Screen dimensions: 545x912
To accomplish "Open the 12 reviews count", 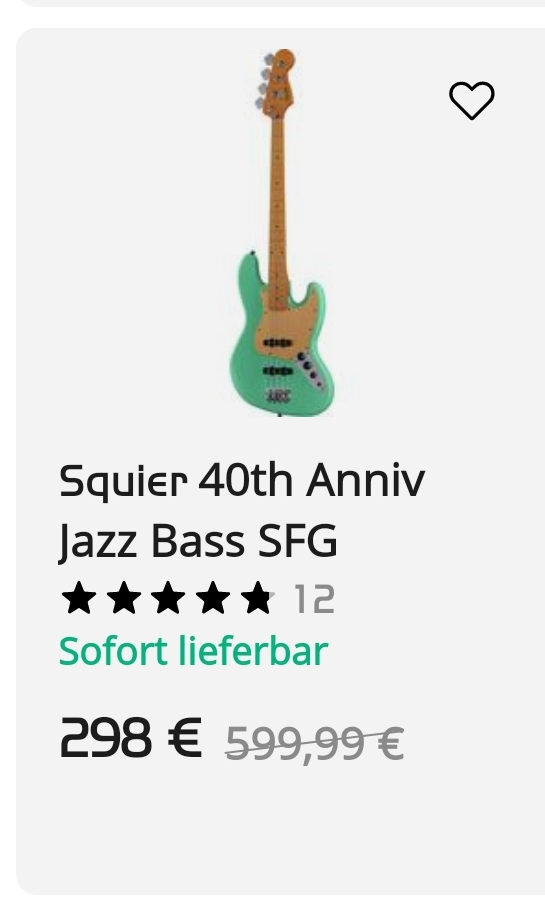I will pos(314,599).
